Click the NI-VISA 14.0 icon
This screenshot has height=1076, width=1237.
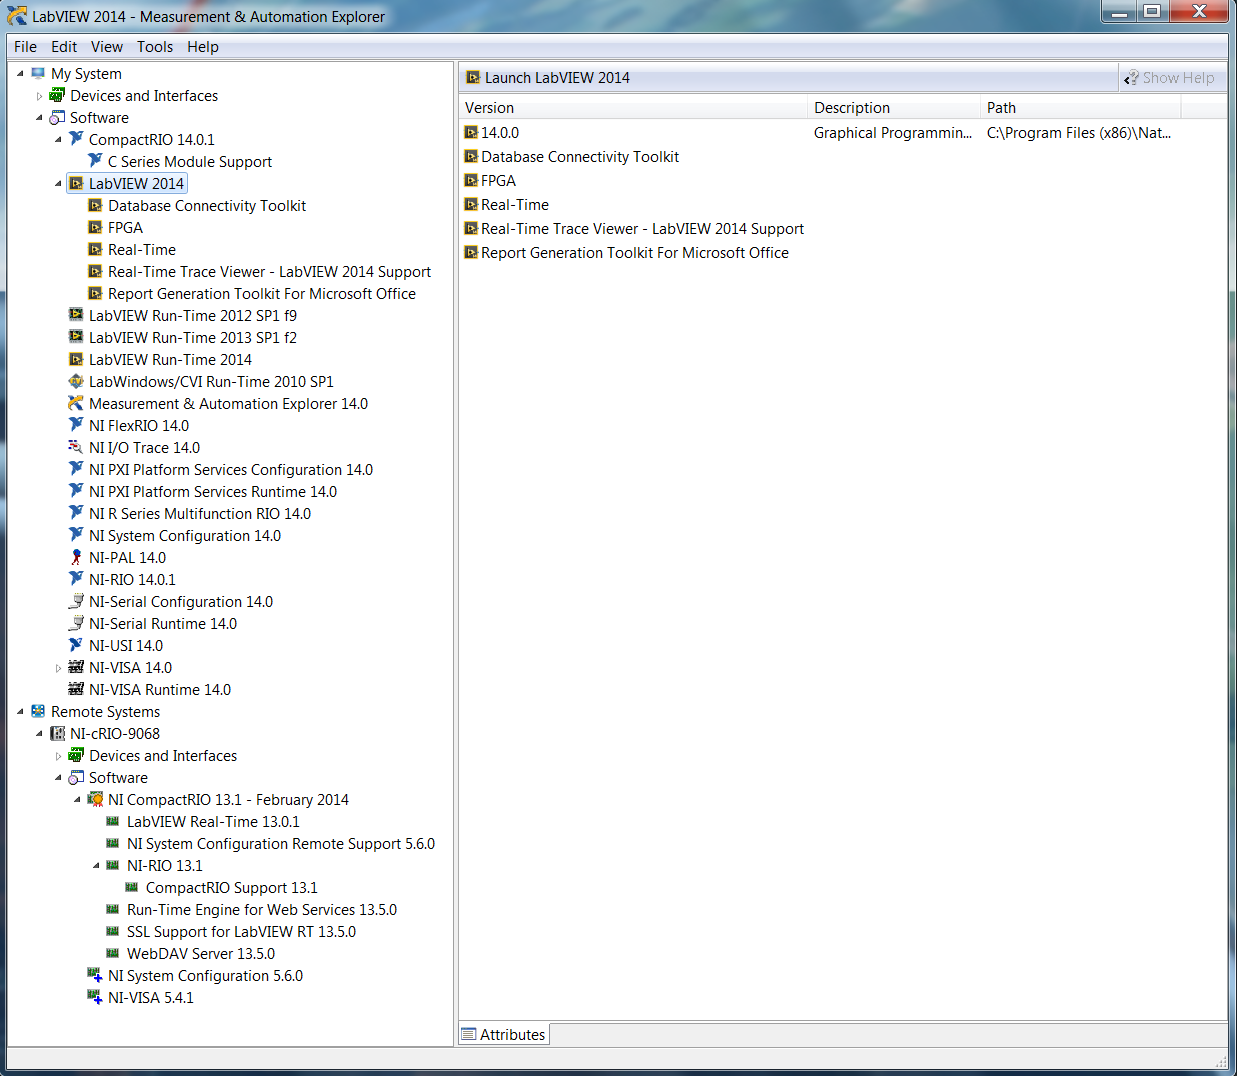76,667
